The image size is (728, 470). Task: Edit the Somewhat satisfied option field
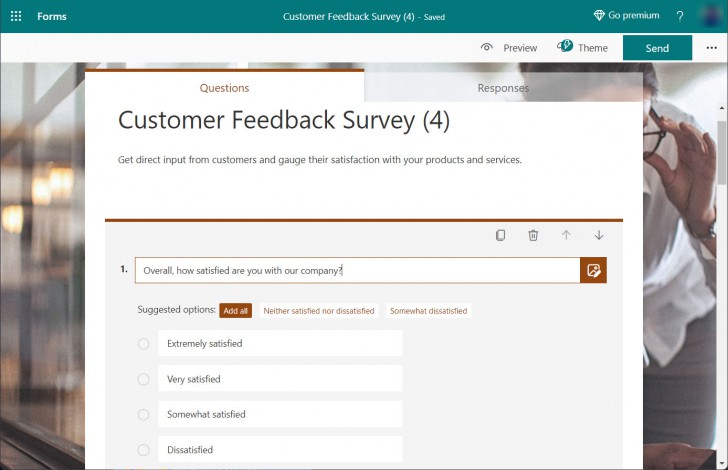pyautogui.click(x=280, y=414)
